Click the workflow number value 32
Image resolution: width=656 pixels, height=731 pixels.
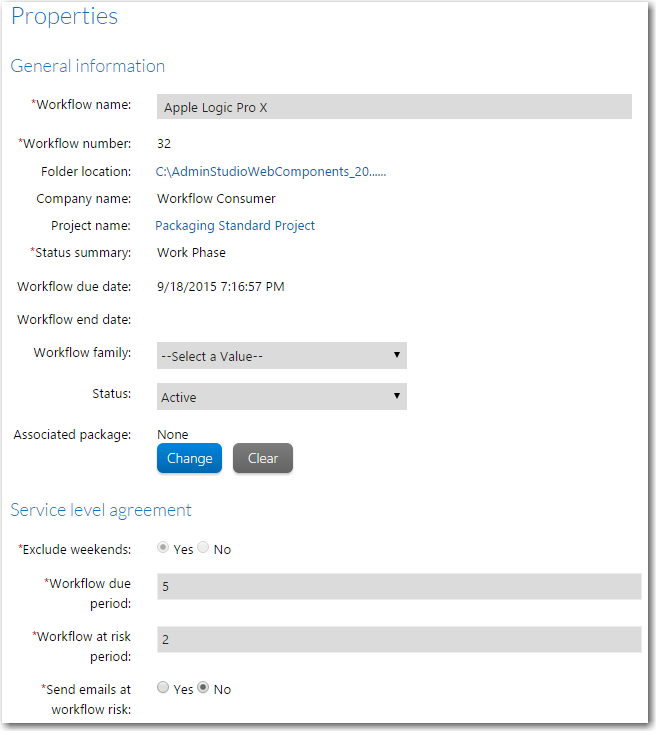click(x=164, y=144)
